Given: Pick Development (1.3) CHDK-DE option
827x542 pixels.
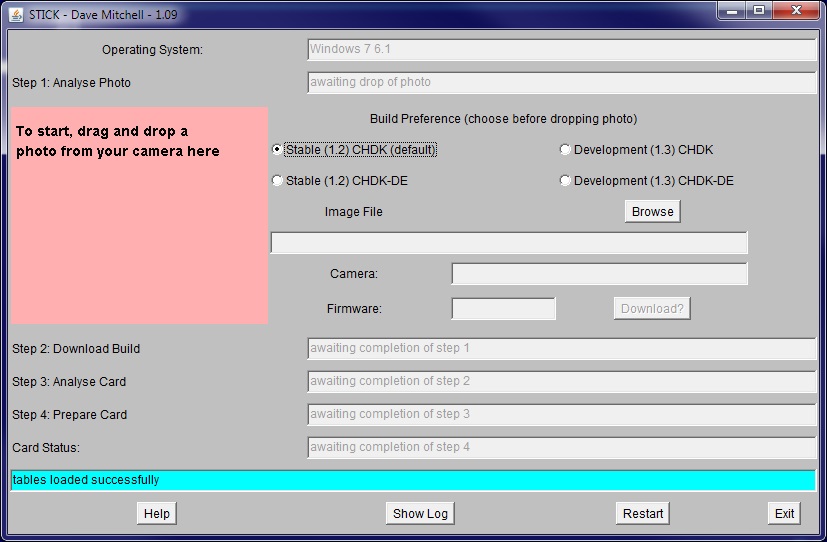Looking at the screenshot, I should coord(566,181).
